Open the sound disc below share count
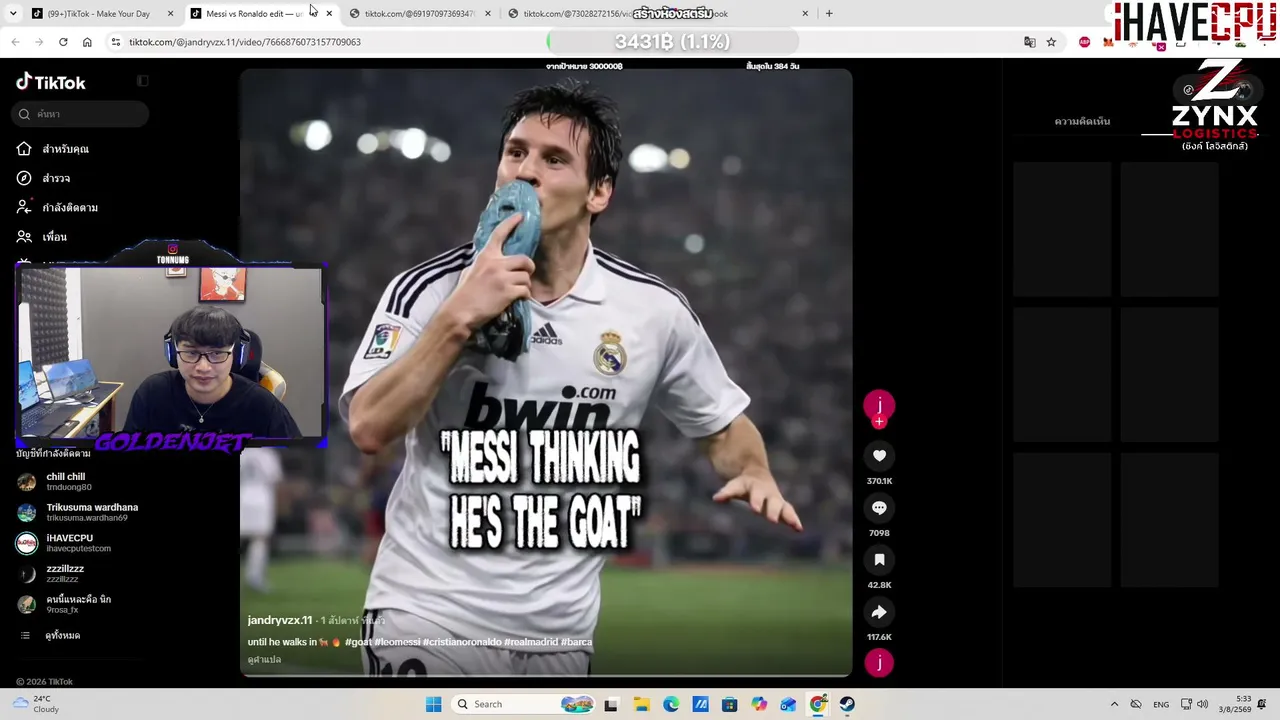1280x720 pixels. (879, 662)
